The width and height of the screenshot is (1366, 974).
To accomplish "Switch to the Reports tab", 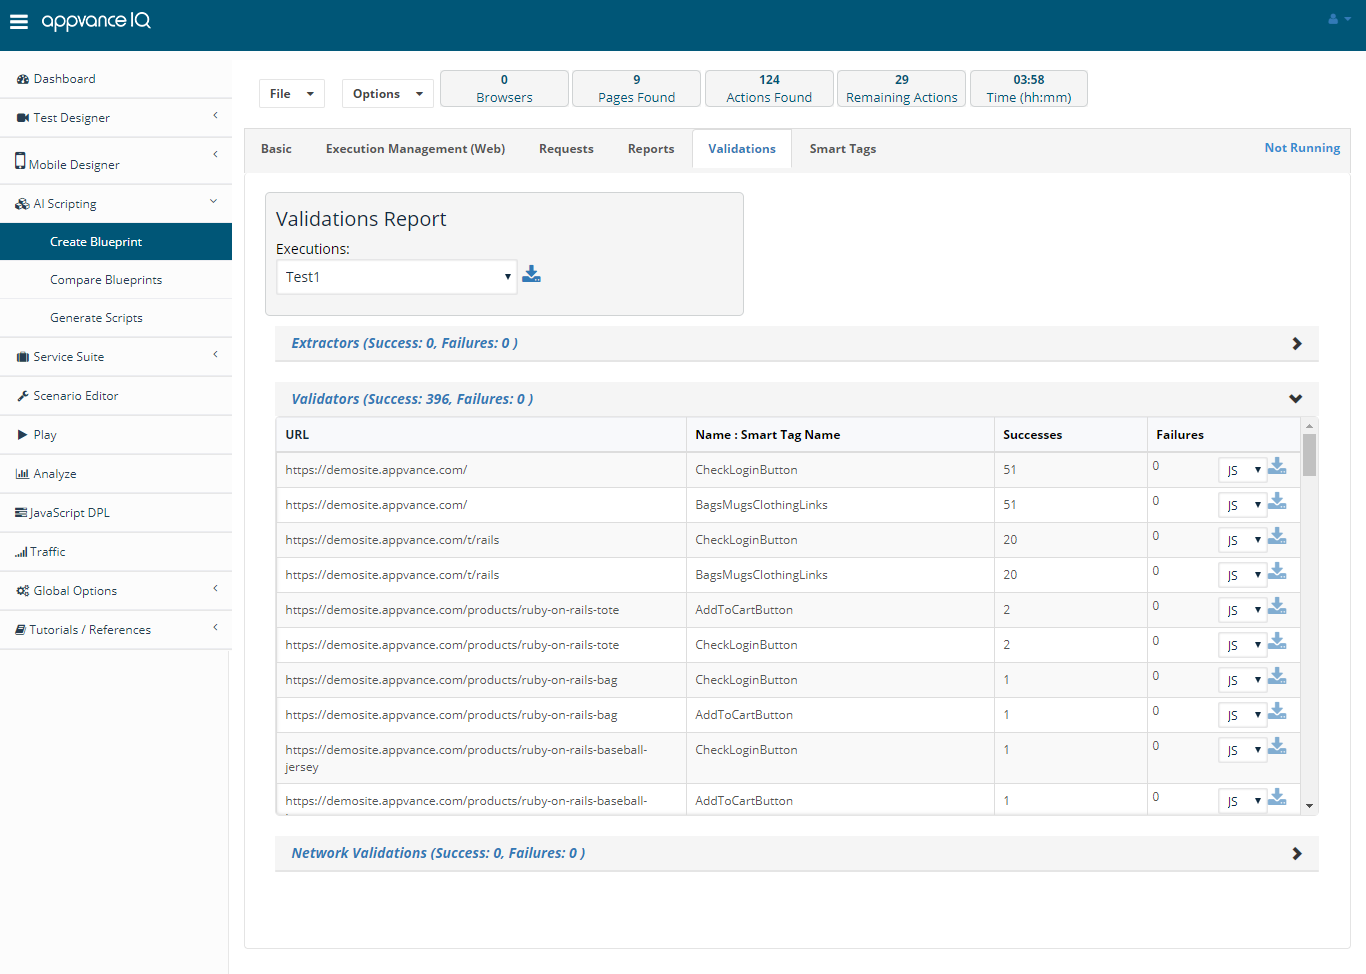I will [x=651, y=149].
